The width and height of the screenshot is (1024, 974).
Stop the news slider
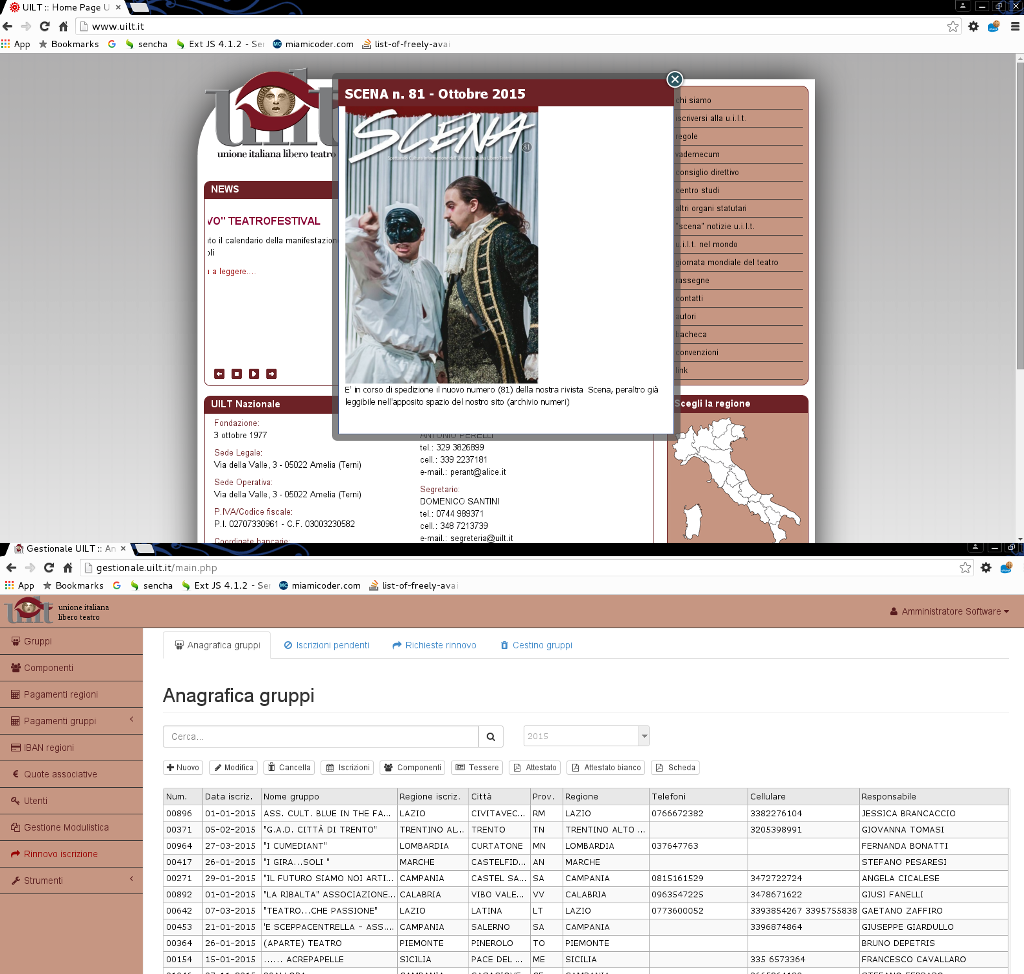point(236,374)
